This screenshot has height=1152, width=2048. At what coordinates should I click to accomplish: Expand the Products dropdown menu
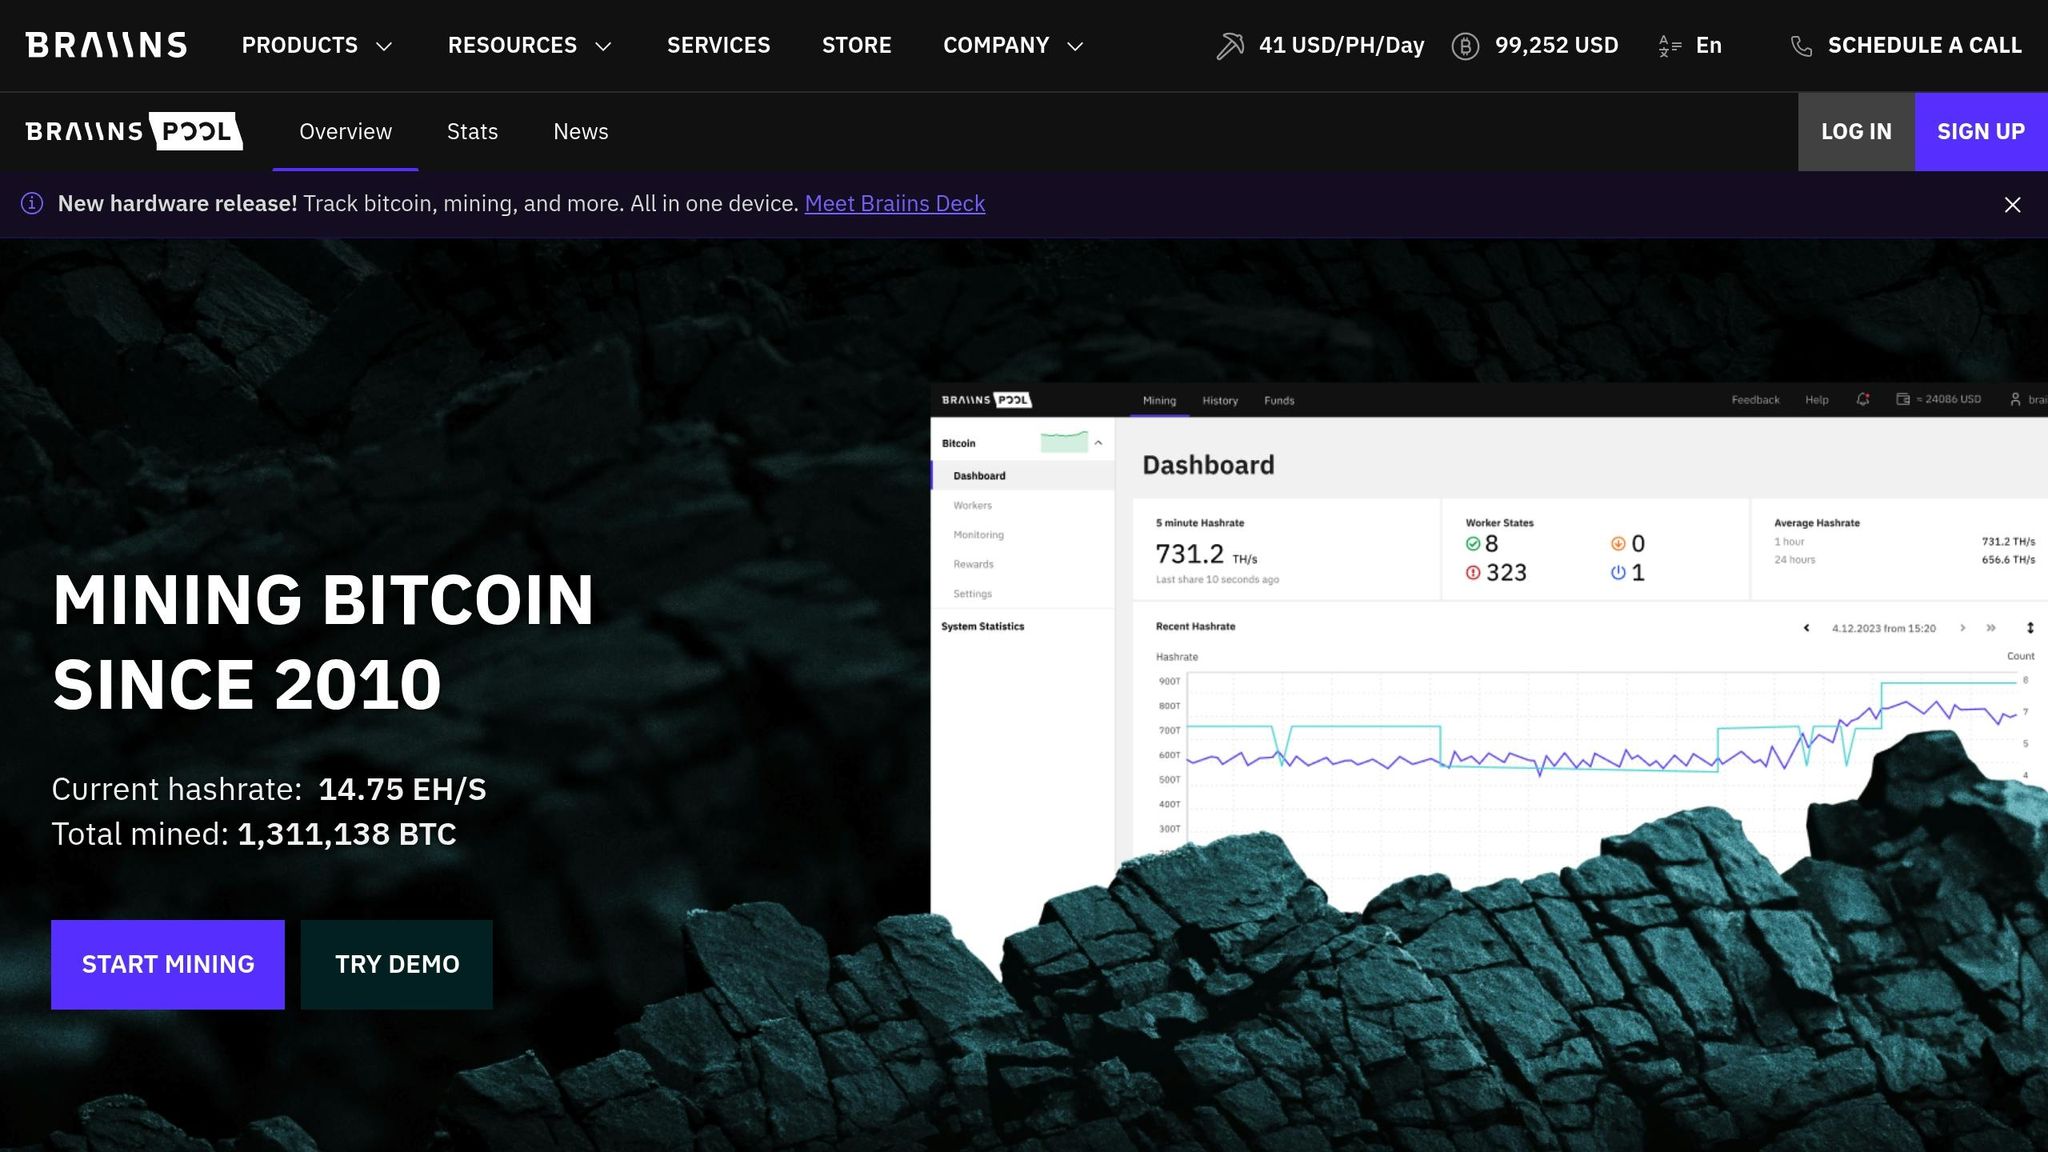click(x=316, y=46)
